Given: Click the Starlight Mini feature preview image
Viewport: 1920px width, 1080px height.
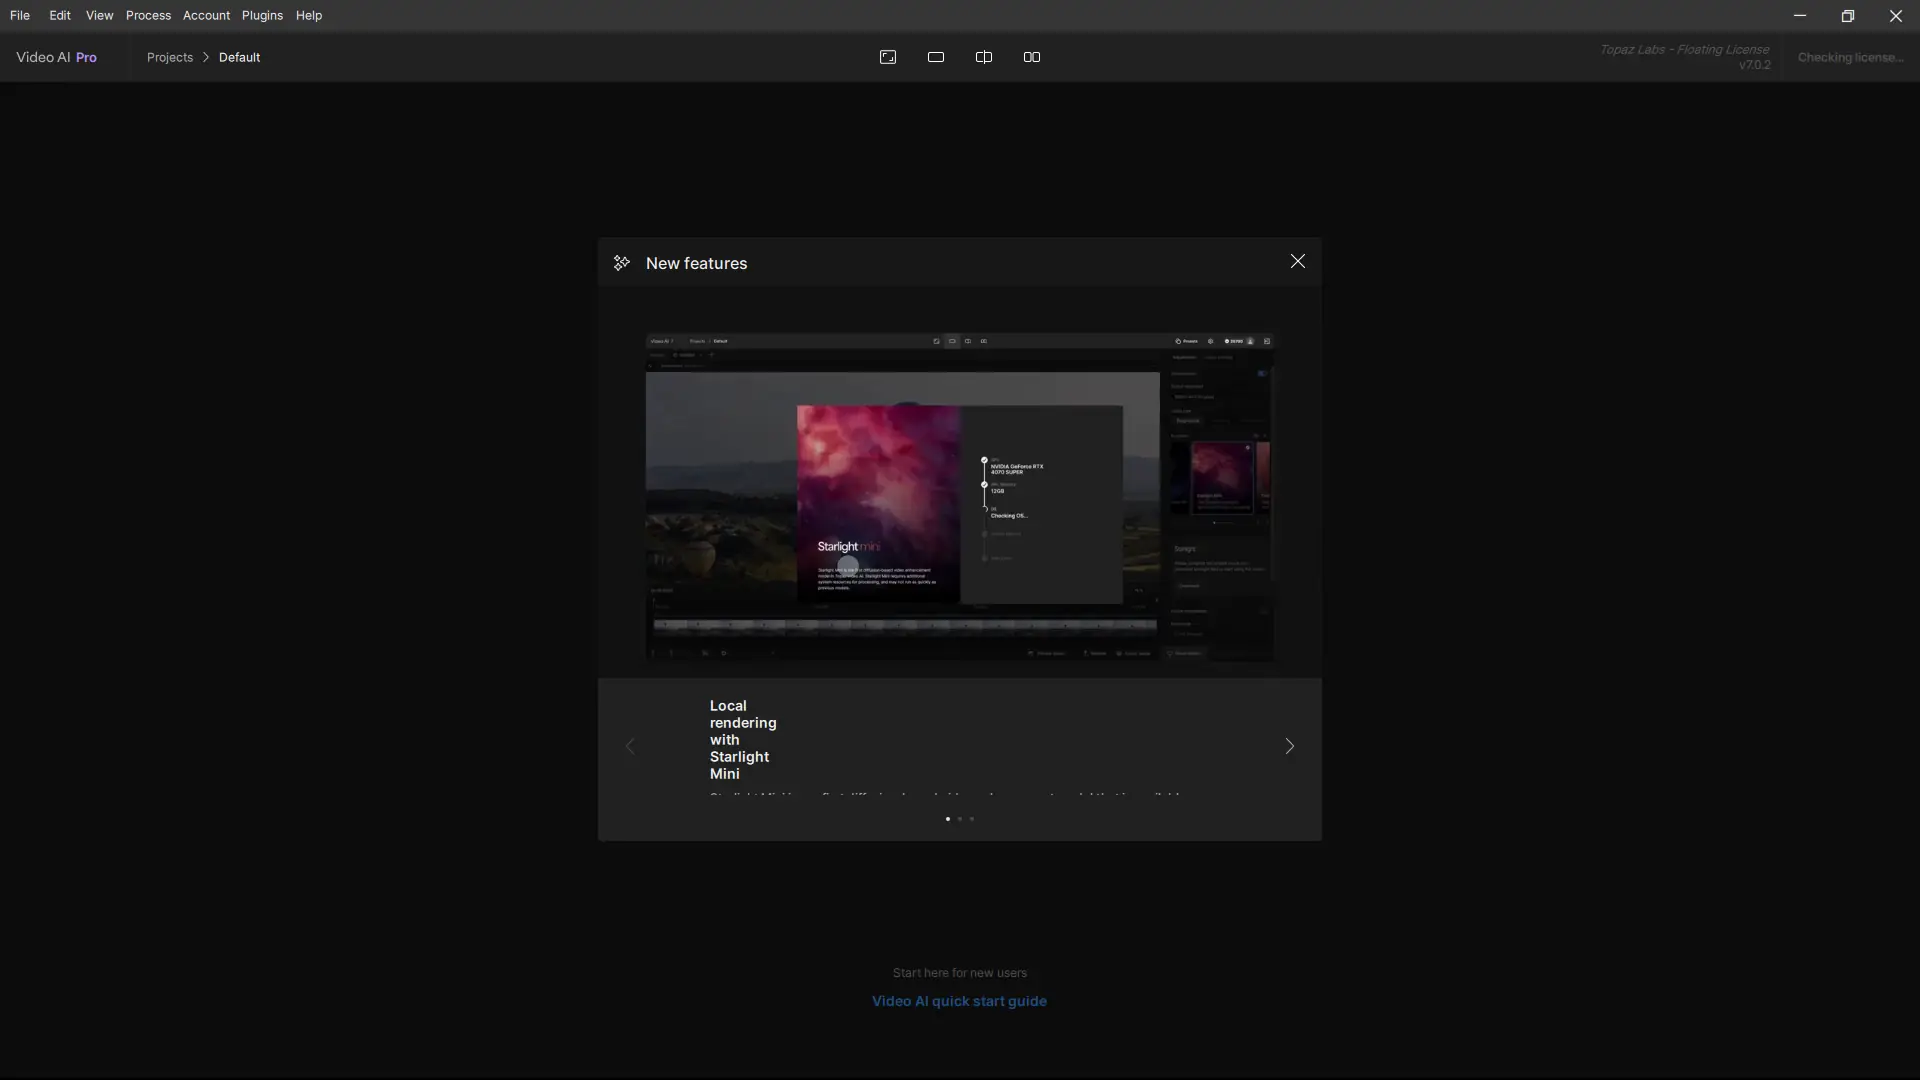Looking at the screenshot, I should (x=960, y=497).
